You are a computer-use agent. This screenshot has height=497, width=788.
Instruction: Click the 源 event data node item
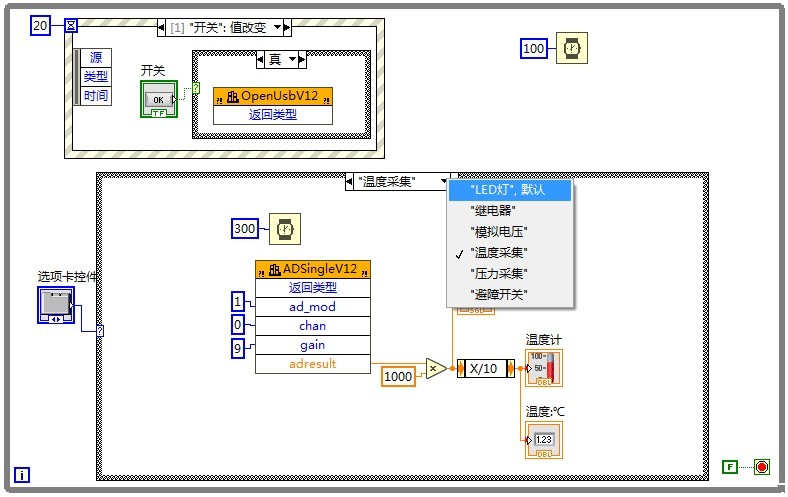(x=95, y=58)
